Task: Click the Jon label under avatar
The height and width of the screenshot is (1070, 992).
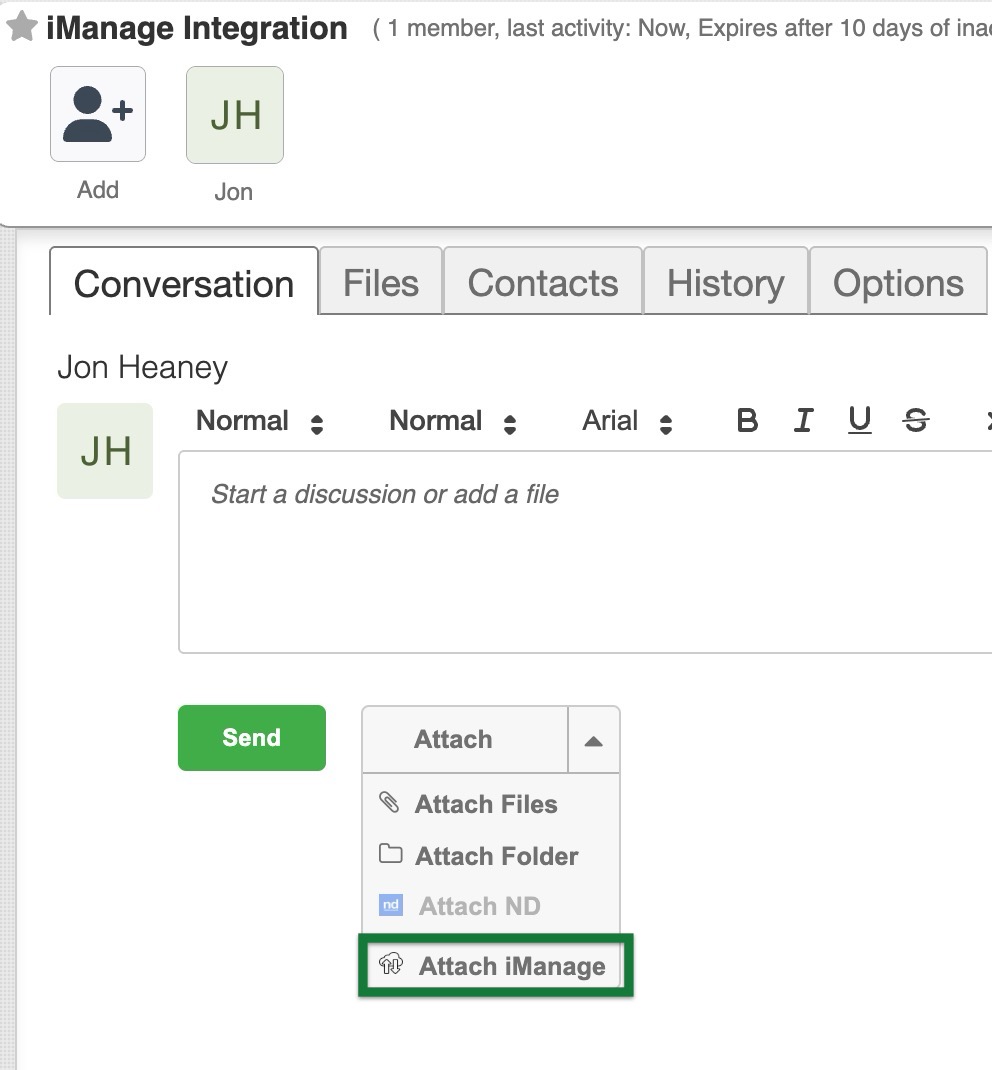Action: pos(234,192)
